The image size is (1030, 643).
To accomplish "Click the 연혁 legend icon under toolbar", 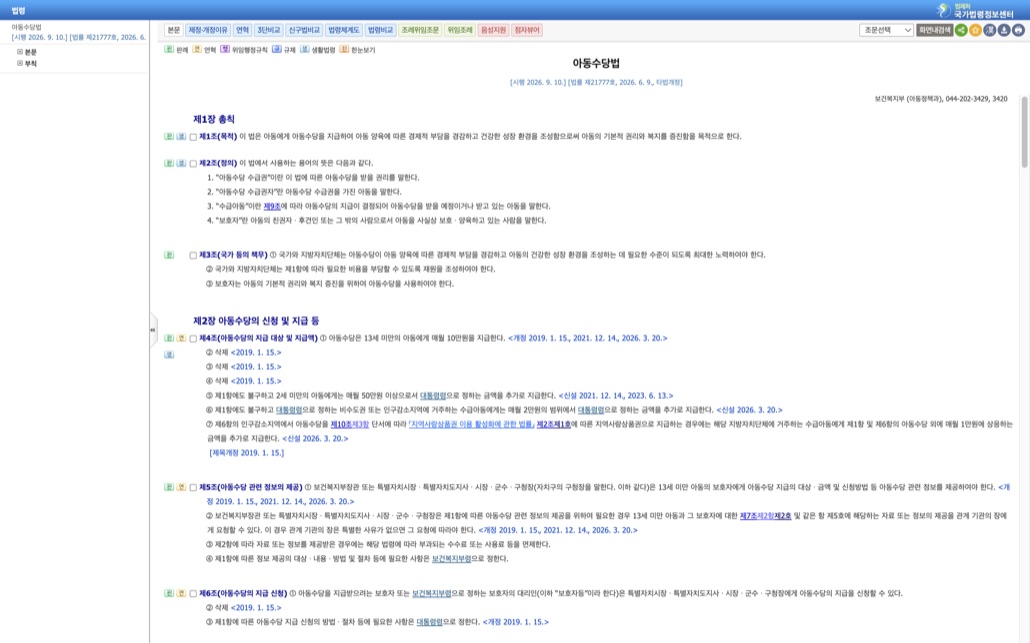I will coord(196,49).
